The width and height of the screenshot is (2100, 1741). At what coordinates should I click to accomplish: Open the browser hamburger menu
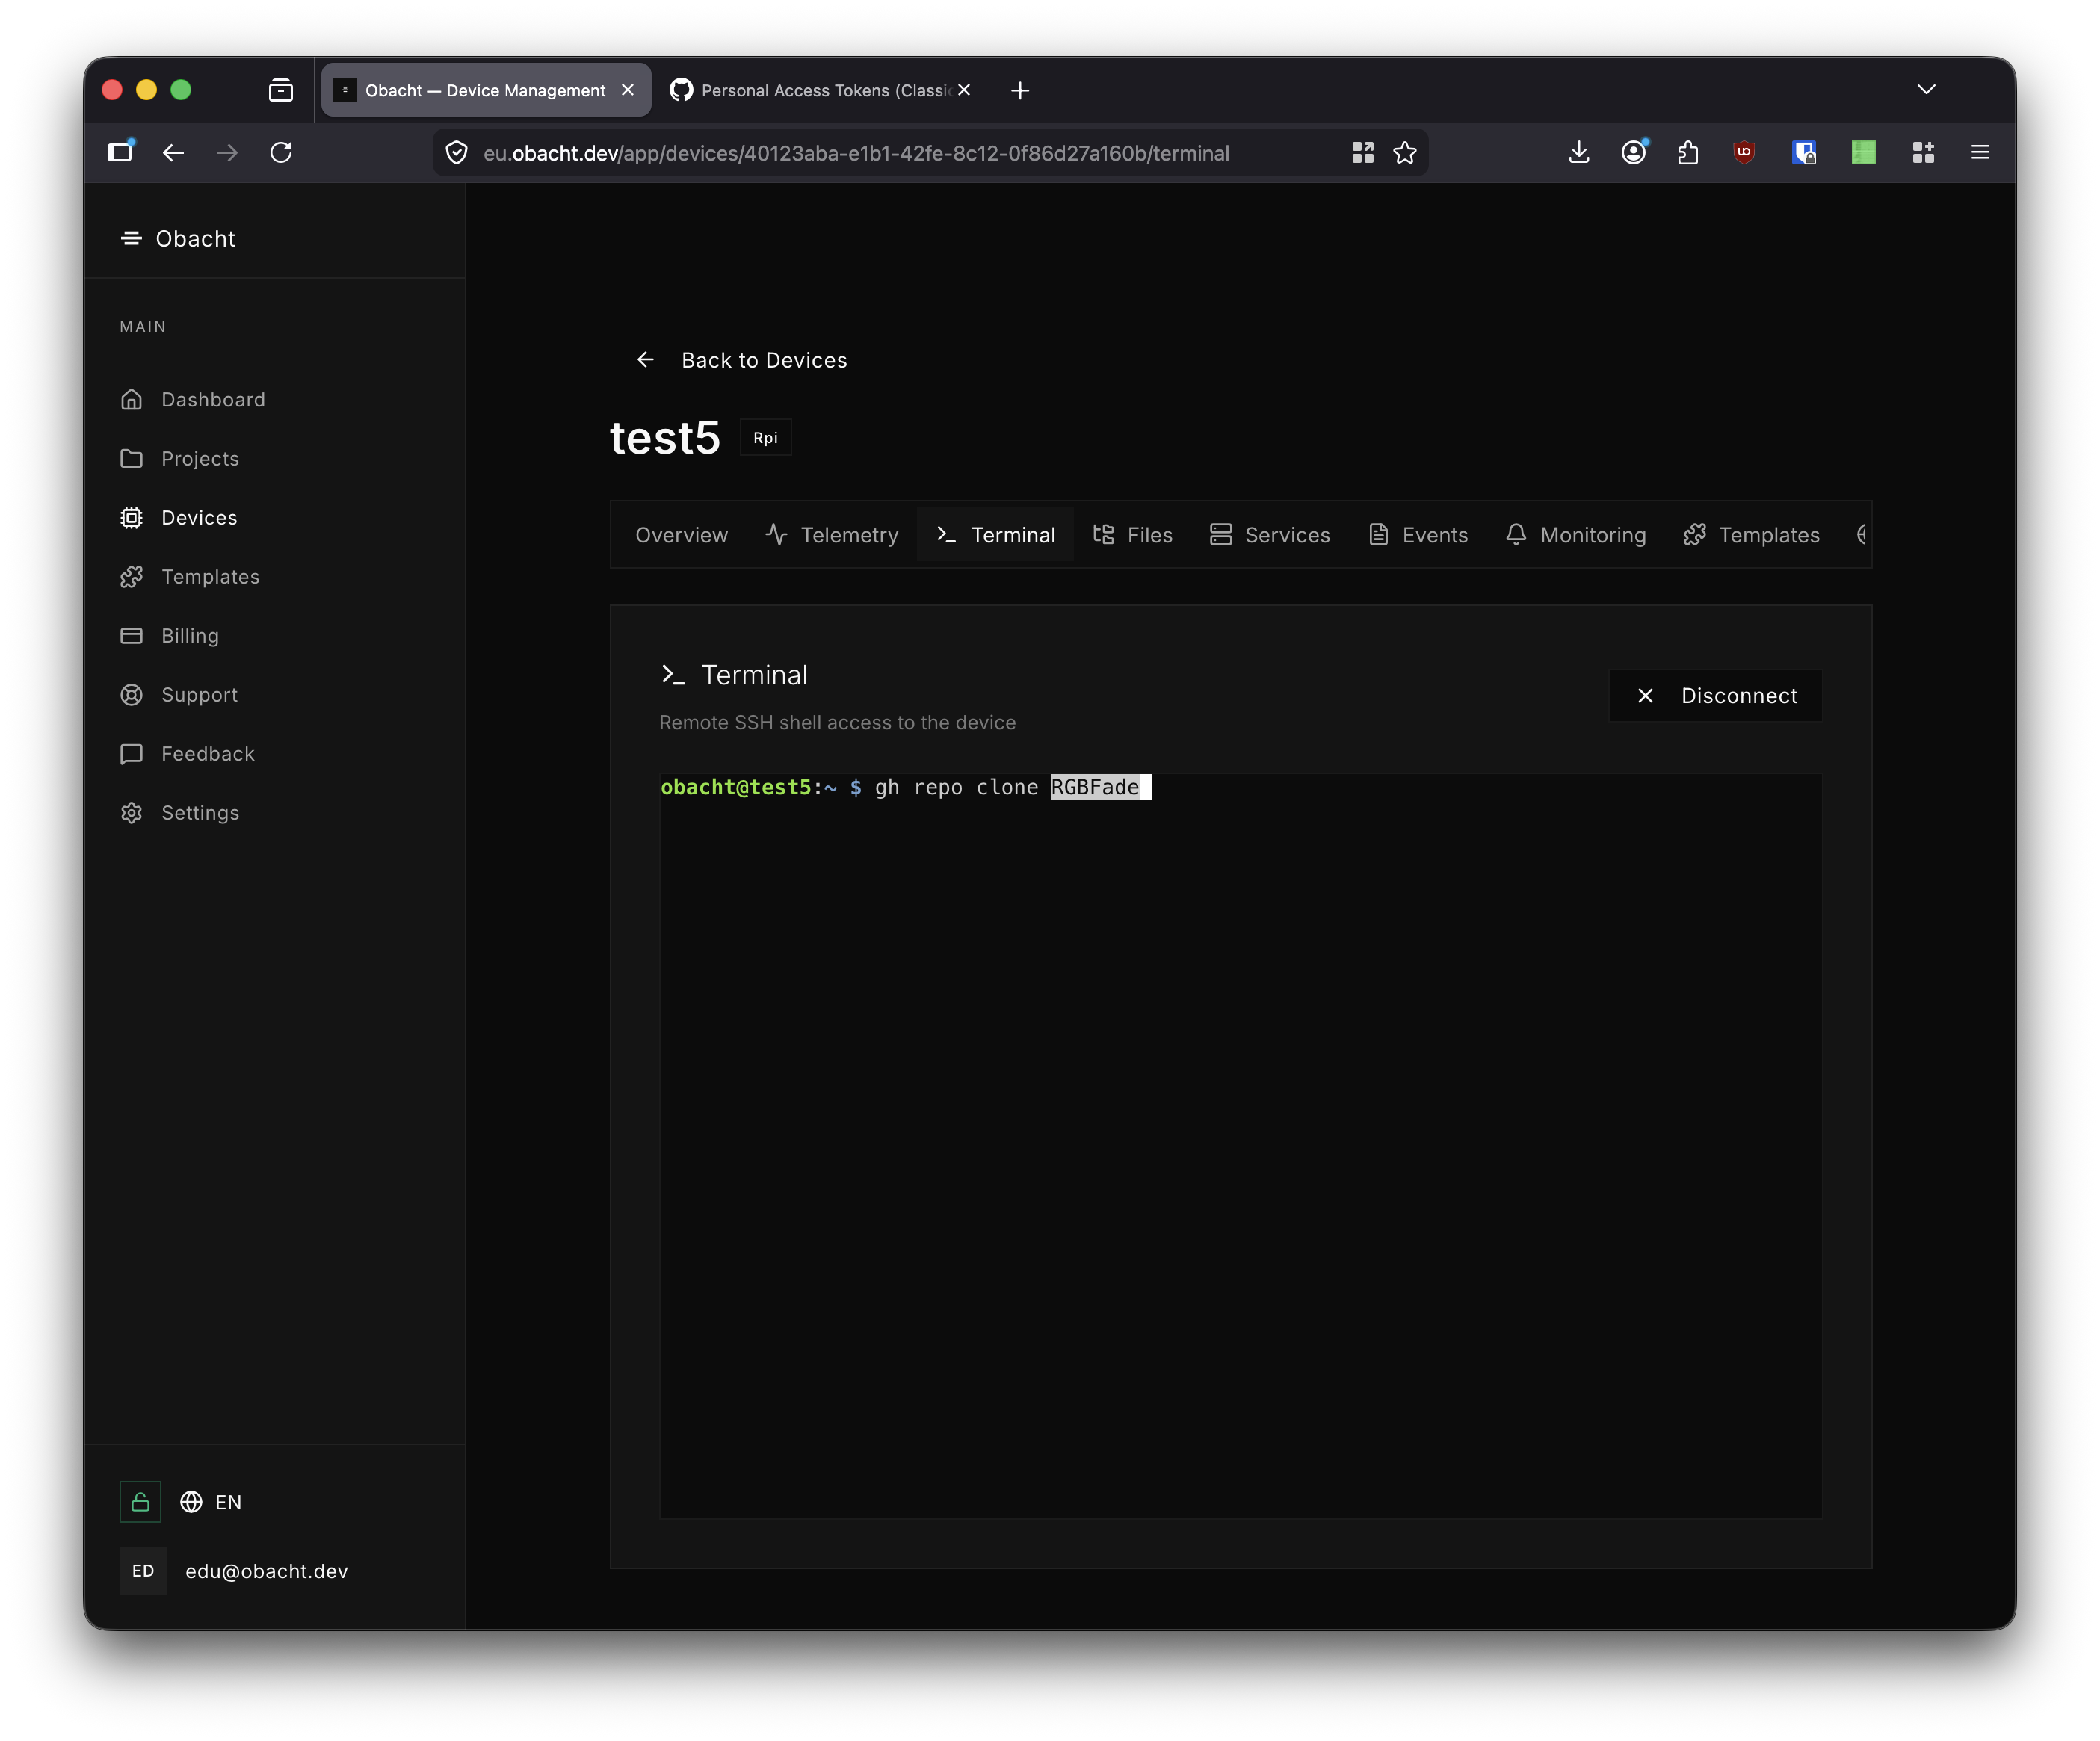point(1980,152)
